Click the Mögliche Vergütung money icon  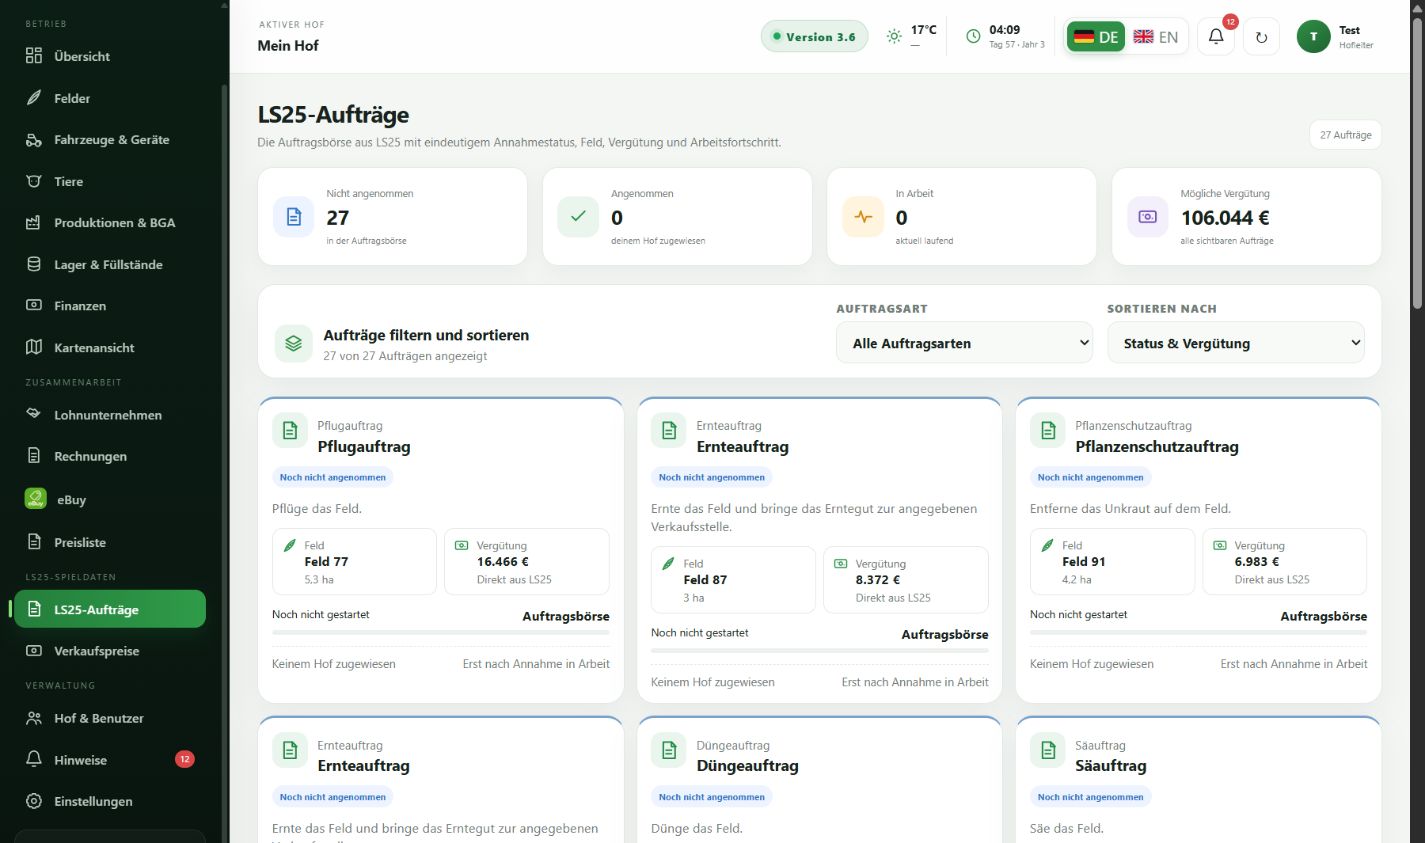(1147, 216)
